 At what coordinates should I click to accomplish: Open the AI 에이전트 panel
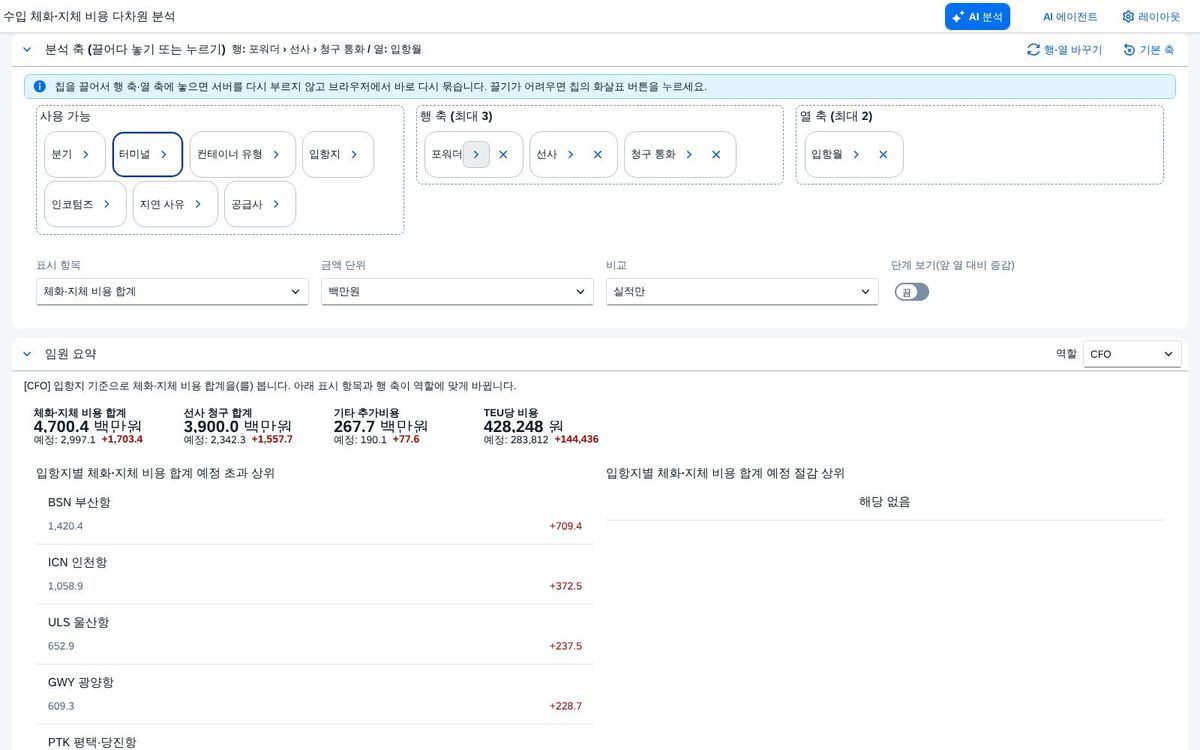point(1070,17)
